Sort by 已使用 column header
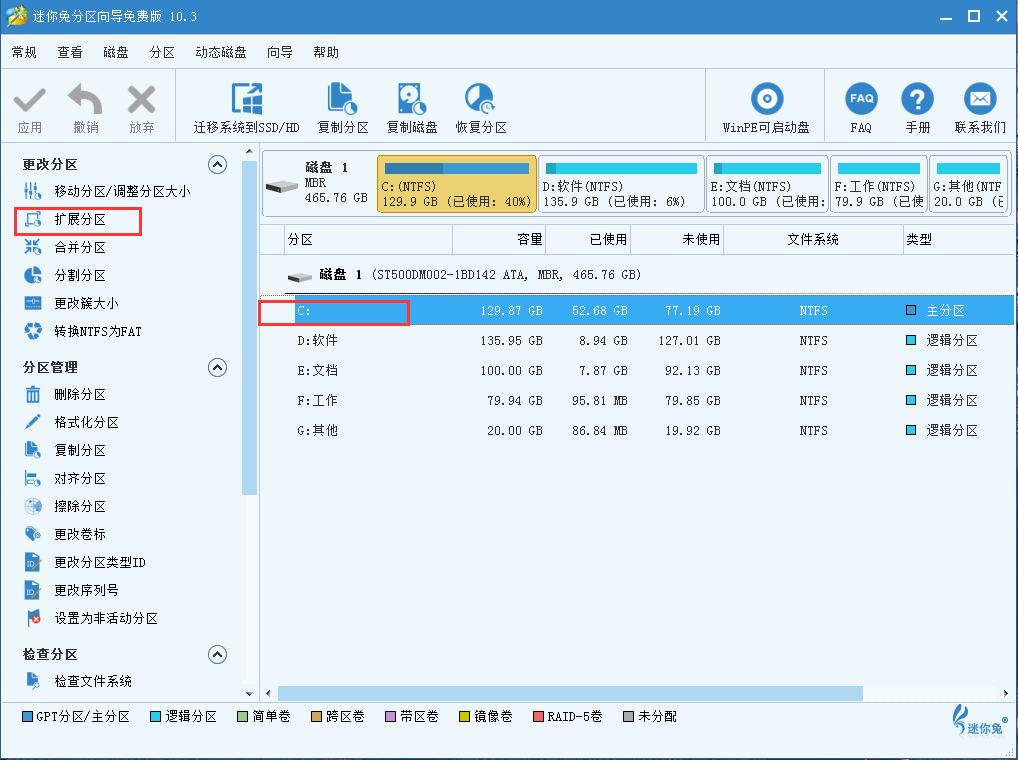 coord(588,239)
